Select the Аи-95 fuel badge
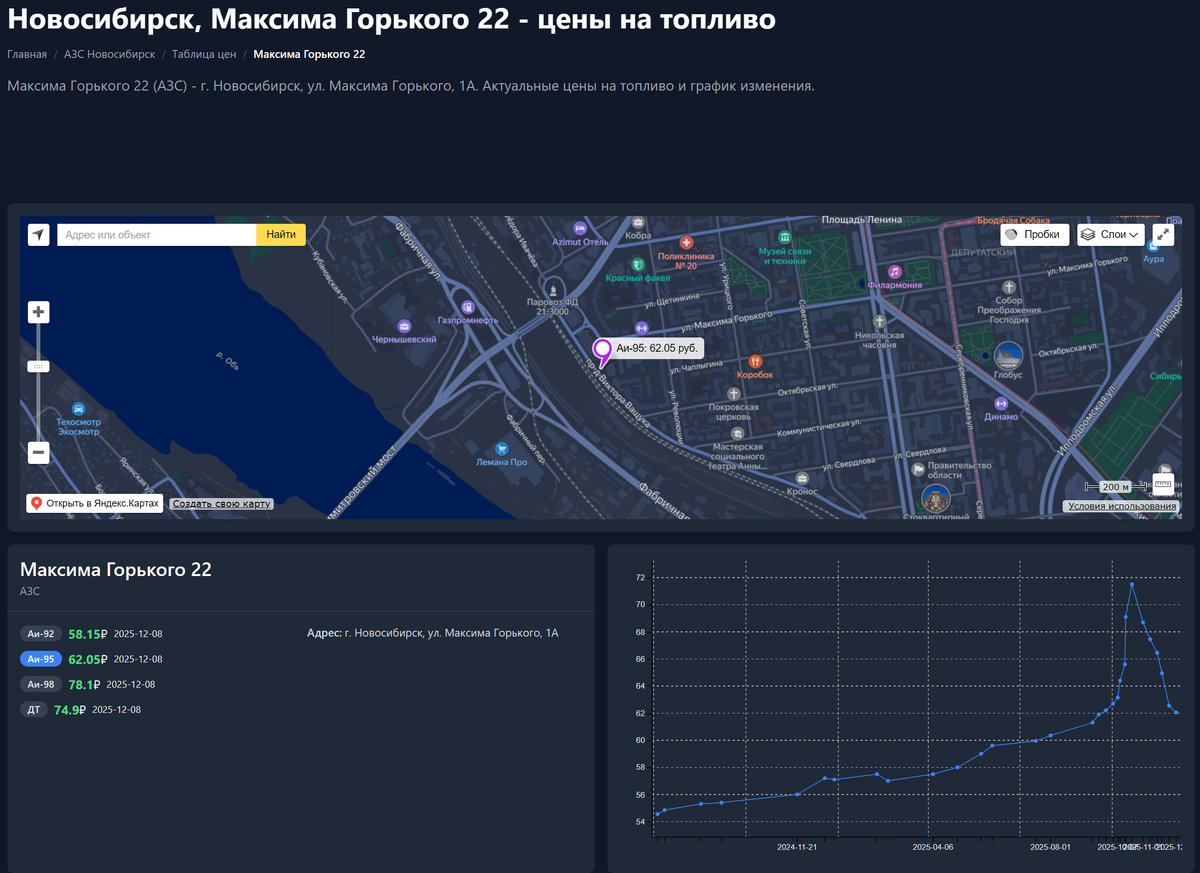This screenshot has height=873, width=1200. (x=41, y=659)
